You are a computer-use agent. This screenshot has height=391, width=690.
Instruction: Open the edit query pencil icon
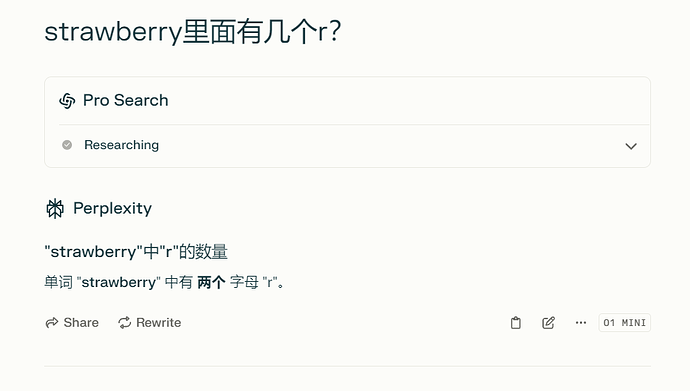[548, 323]
